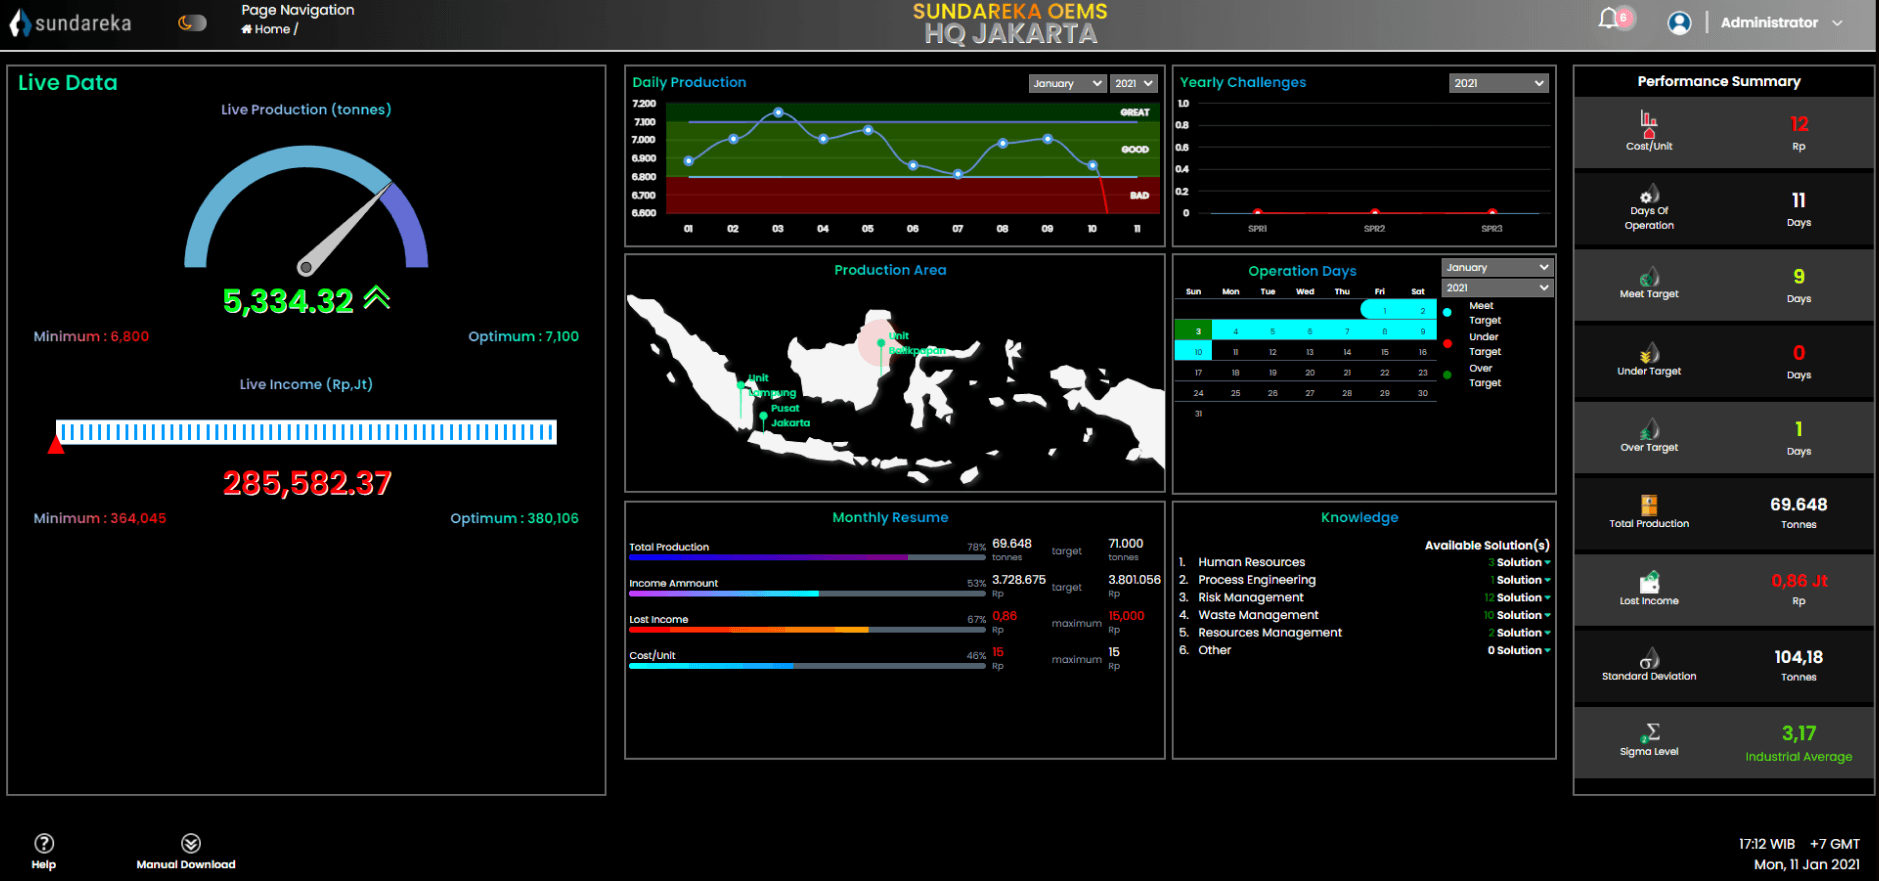The image size is (1879, 881).
Task: Select calendar day 10 in Operation Days
Action: (x=1194, y=352)
